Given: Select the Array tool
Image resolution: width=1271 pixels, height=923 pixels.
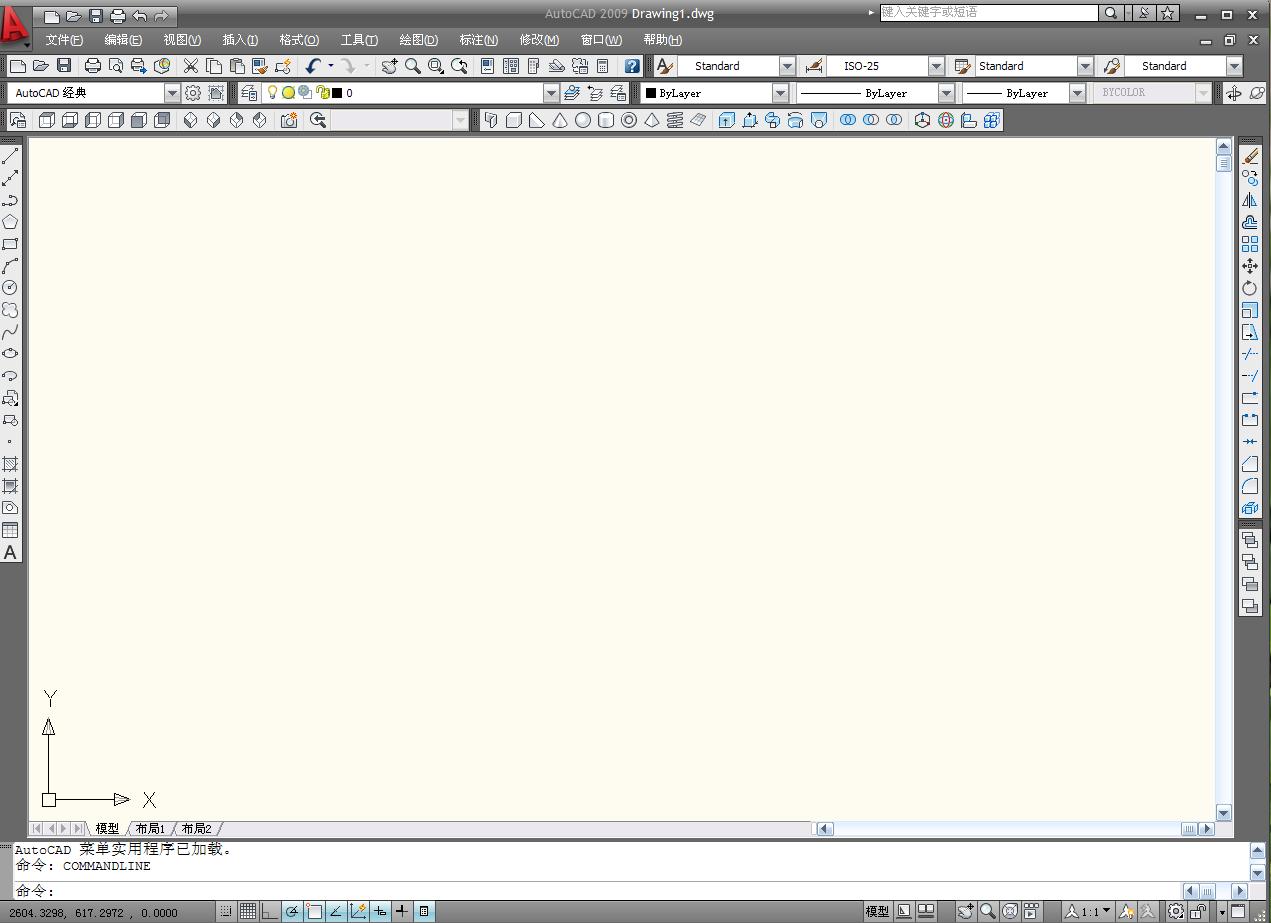Looking at the screenshot, I should coord(1250,244).
